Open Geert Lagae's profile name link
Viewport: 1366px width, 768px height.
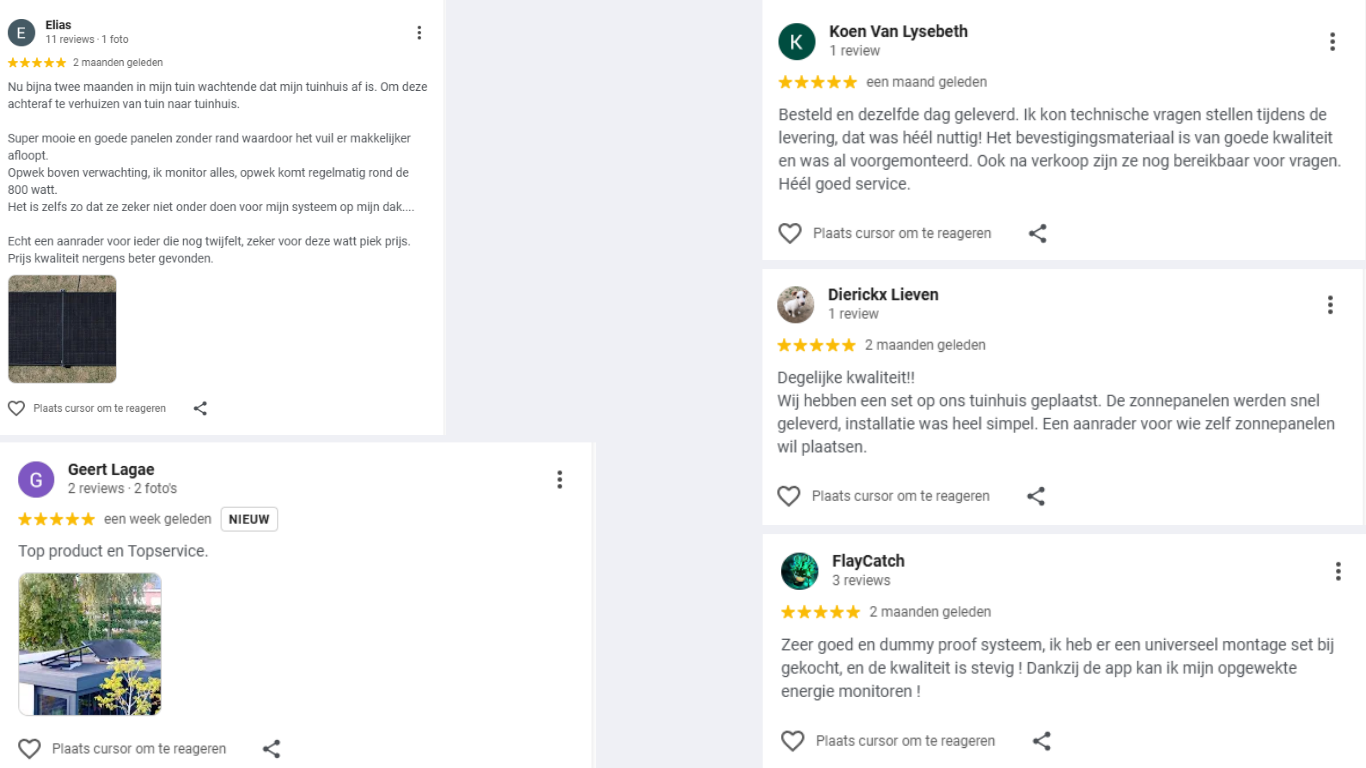point(111,470)
